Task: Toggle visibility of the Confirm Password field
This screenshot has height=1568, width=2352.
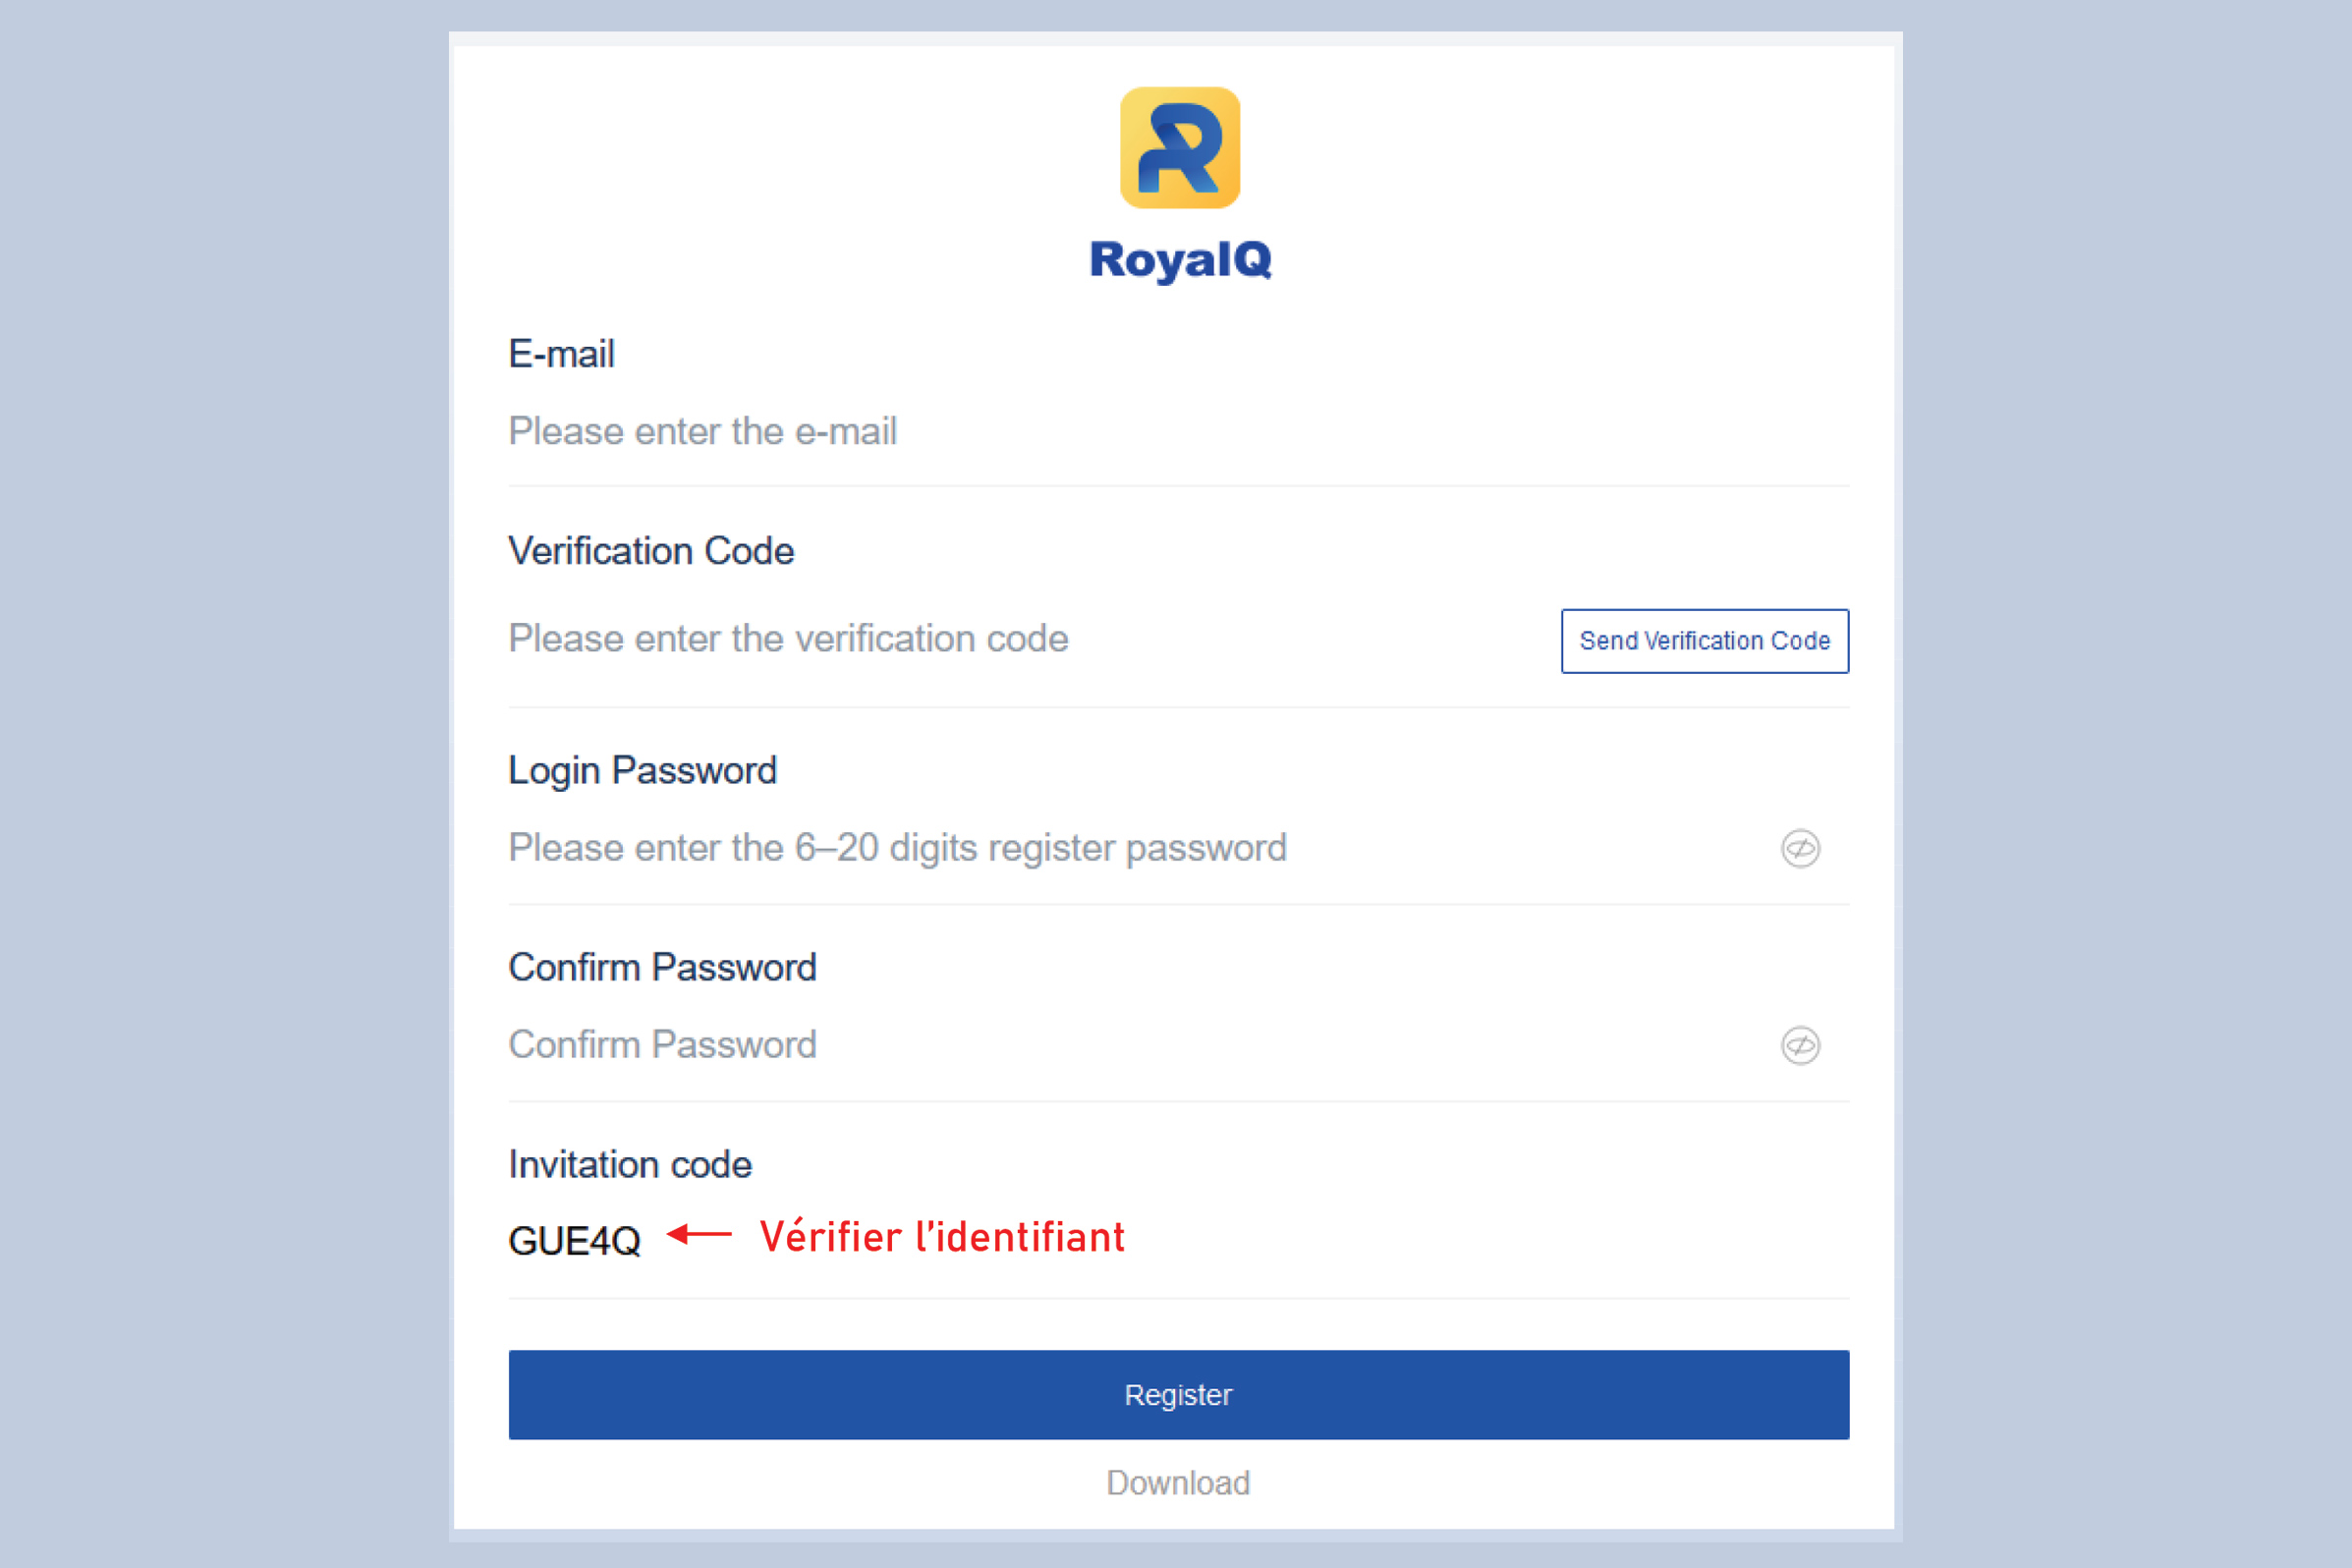Action: (1800, 1045)
